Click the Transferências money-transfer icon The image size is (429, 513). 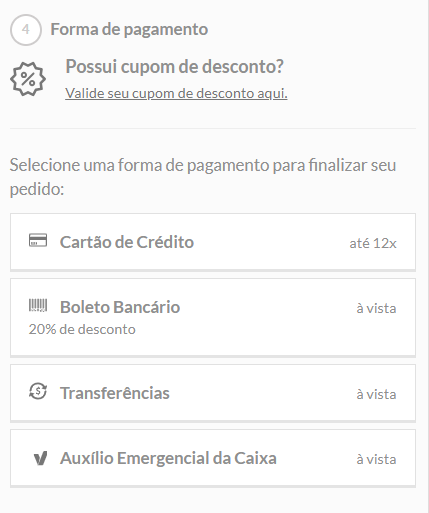(38, 391)
